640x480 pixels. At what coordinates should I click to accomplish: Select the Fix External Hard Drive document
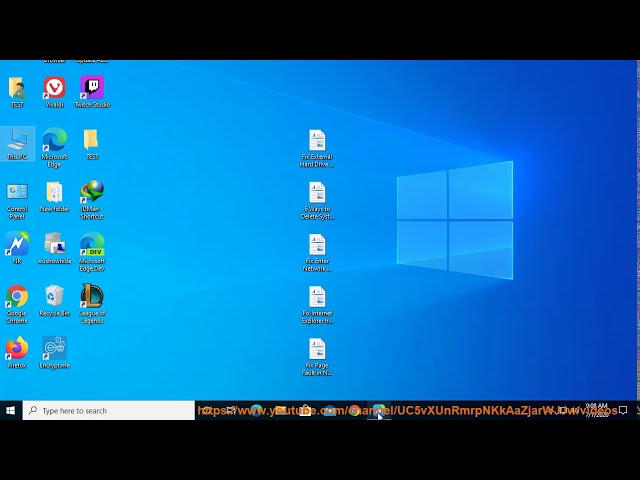[x=317, y=148]
